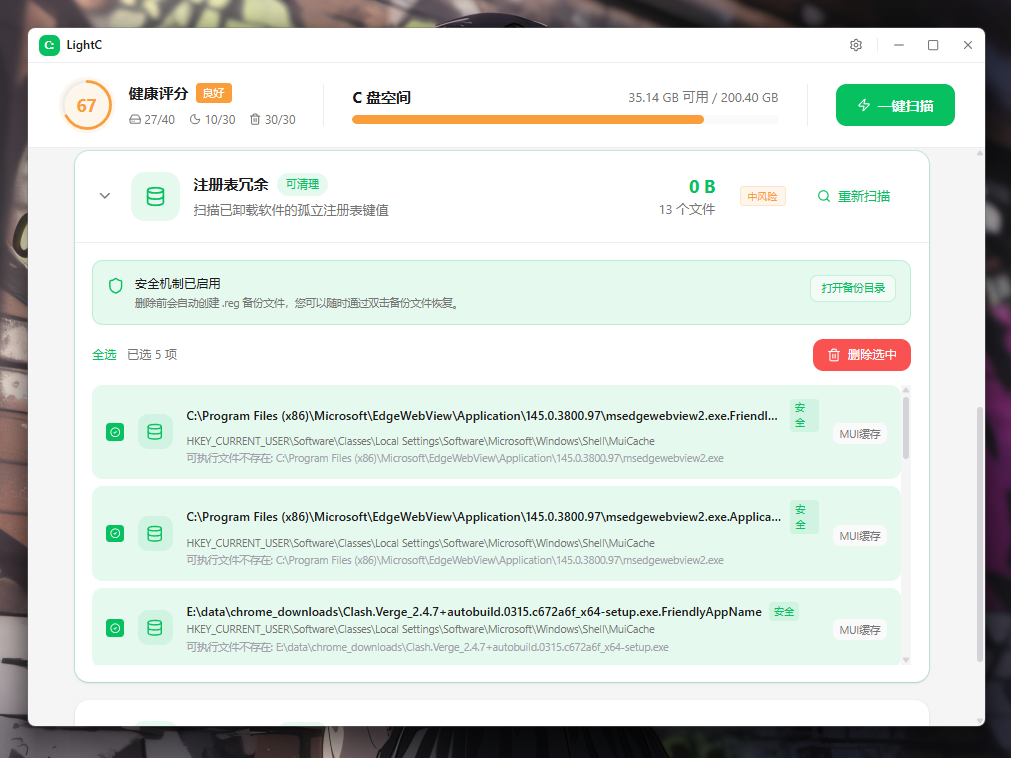Image resolution: width=1011 pixels, height=758 pixels.
Task: Click 安全 tag on msedgewebview2.exe.Friendl... entry
Action: click(804, 416)
